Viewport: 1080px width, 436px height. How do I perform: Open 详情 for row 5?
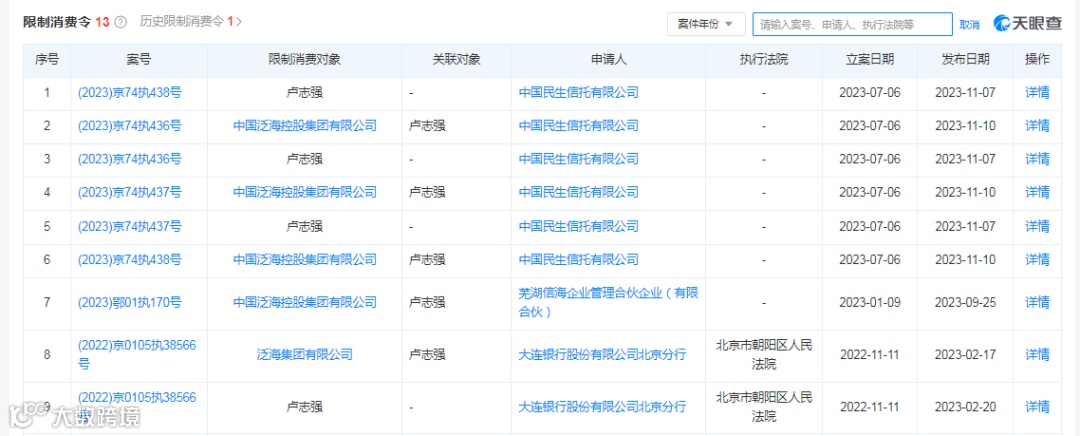click(1037, 226)
